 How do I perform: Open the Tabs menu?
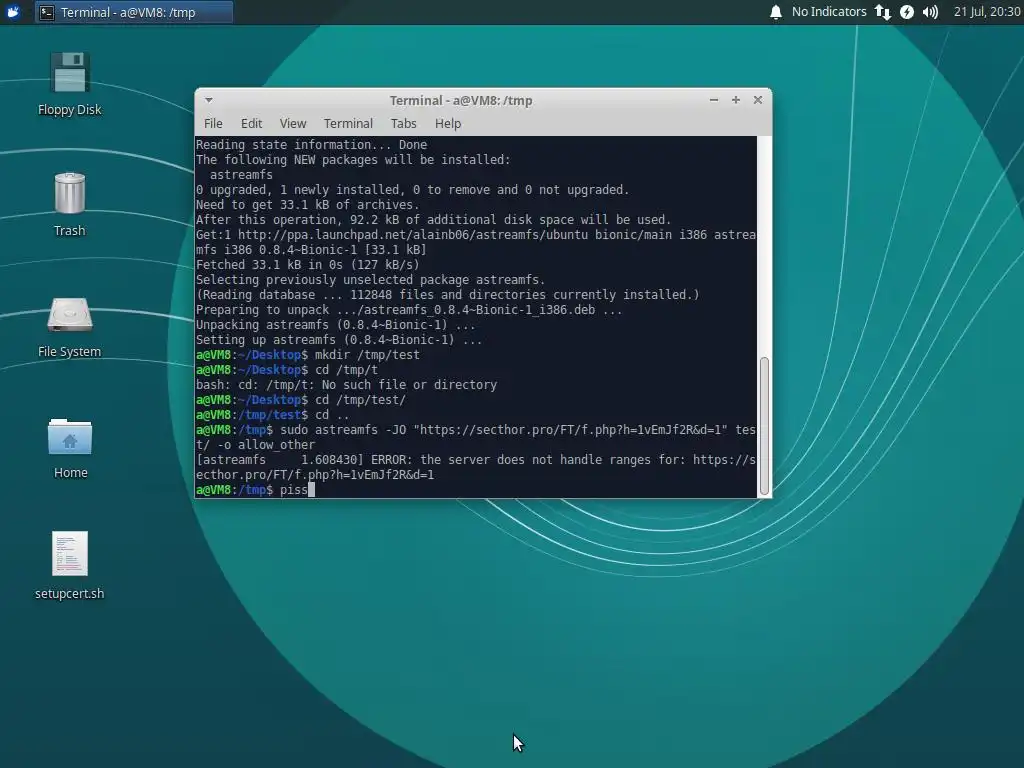[404, 123]
